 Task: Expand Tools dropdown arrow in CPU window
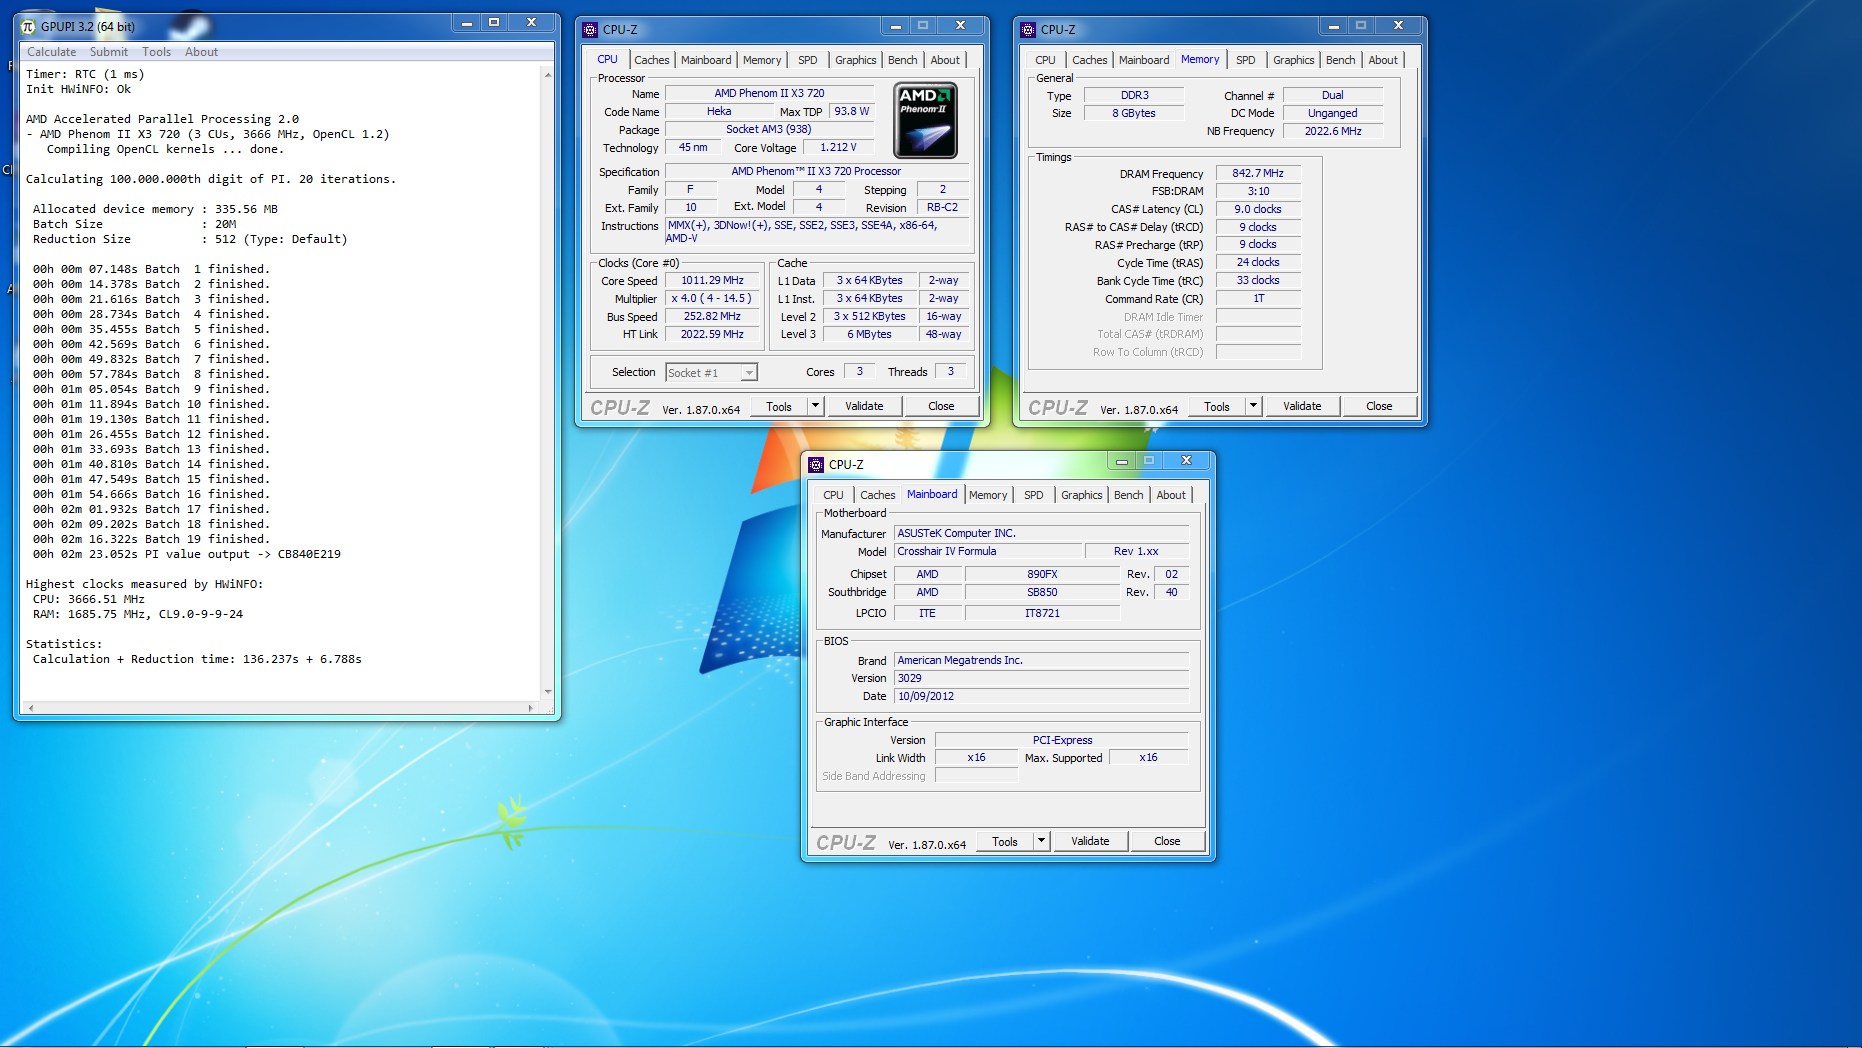pyautogui.click(x=816, y=406)
